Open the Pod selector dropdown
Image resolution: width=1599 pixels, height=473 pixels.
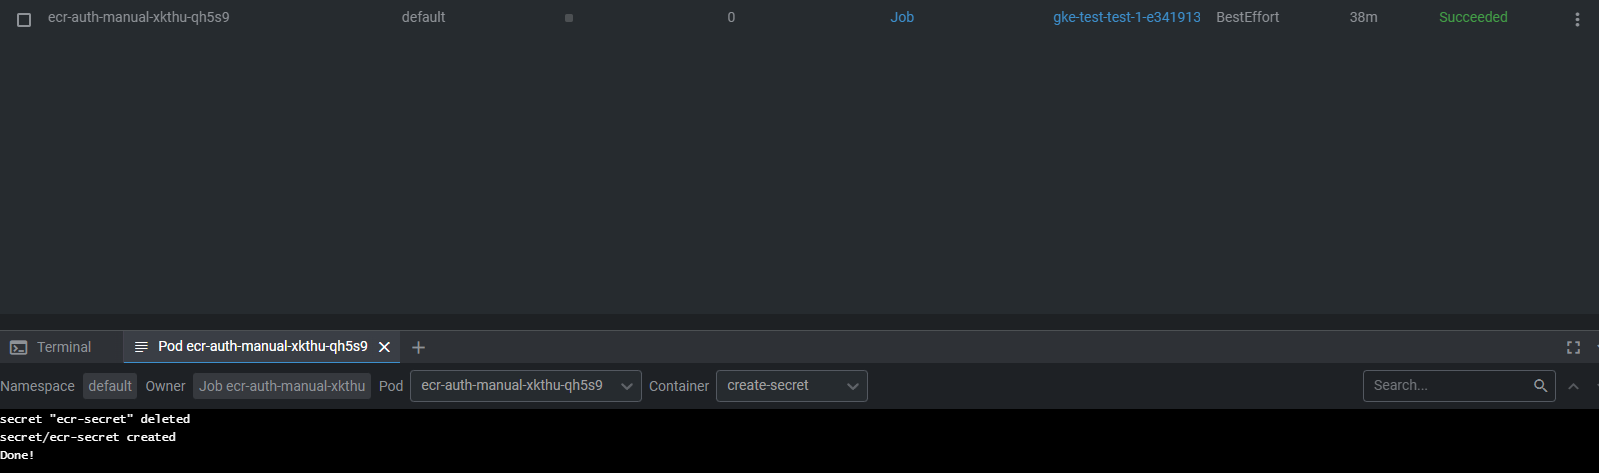point(526,386)
